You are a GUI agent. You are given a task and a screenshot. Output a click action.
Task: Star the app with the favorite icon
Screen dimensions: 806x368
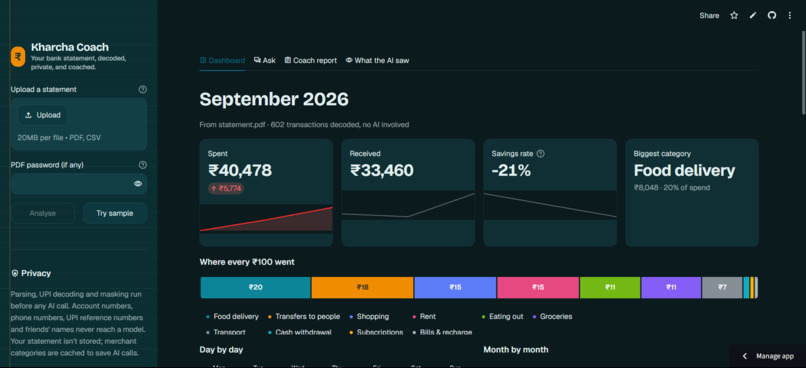[x=734, y=16]
